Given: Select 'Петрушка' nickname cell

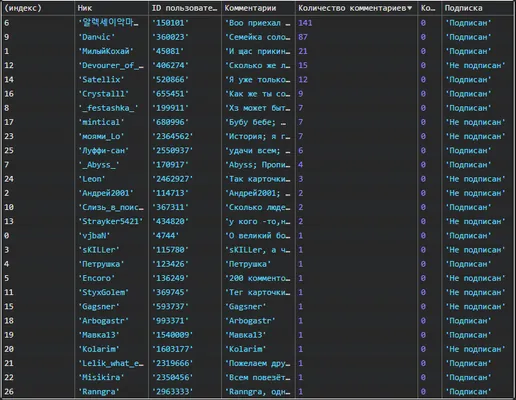Looking at the screenshot, I should pos(112,264).
